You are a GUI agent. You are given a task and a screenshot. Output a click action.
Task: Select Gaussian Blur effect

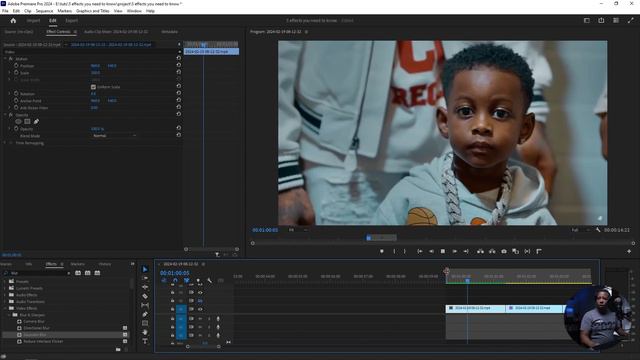[35, 335]
